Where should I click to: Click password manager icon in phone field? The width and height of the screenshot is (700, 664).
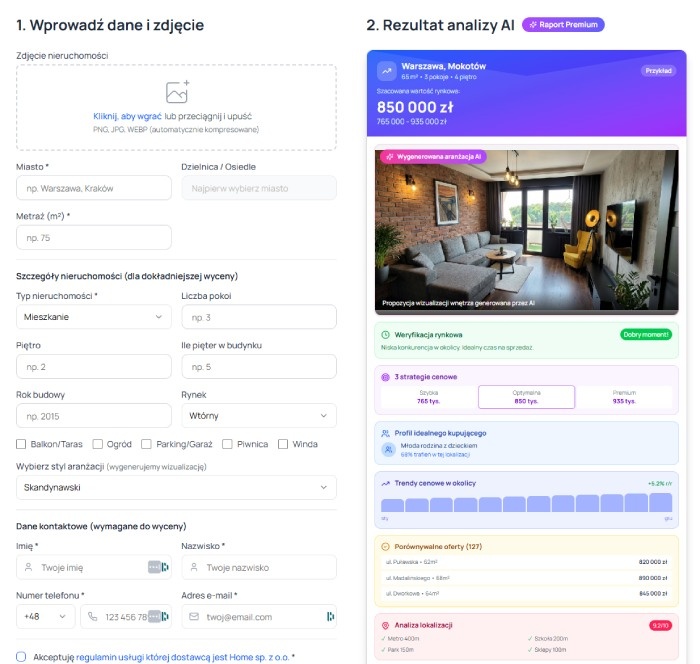coord(165,616)
